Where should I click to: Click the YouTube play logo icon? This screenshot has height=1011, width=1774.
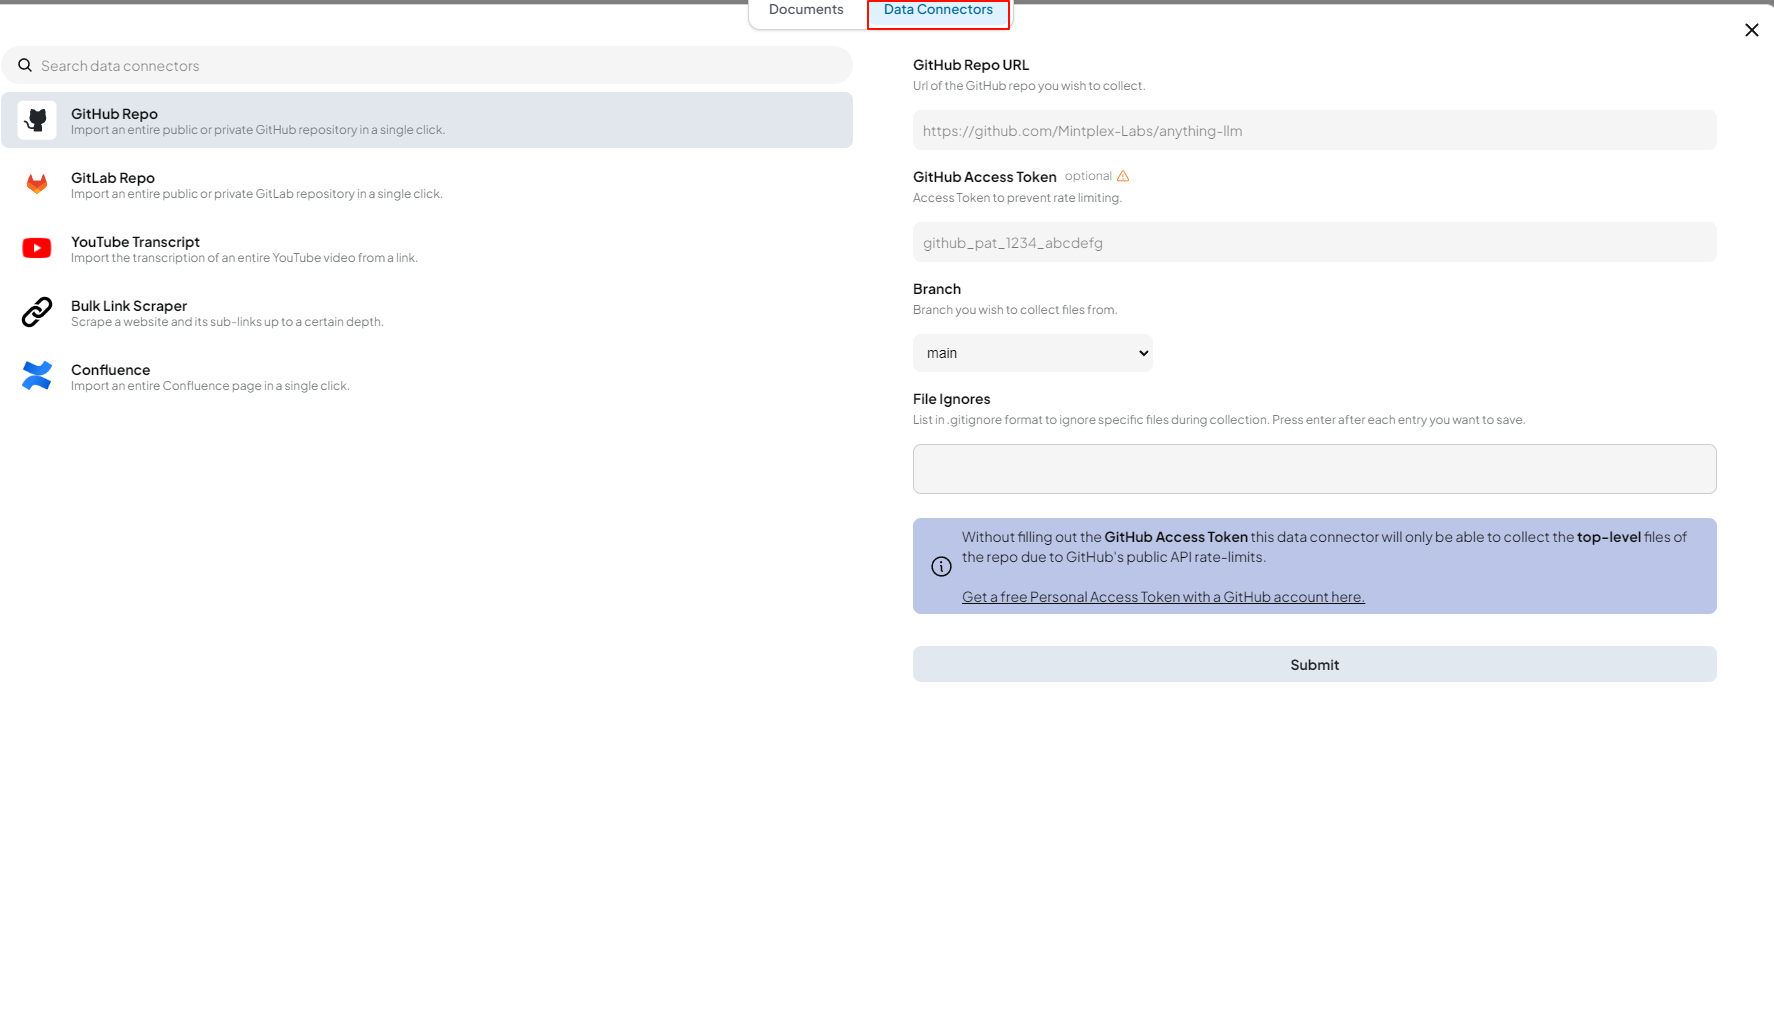click(x=37, y=248)
